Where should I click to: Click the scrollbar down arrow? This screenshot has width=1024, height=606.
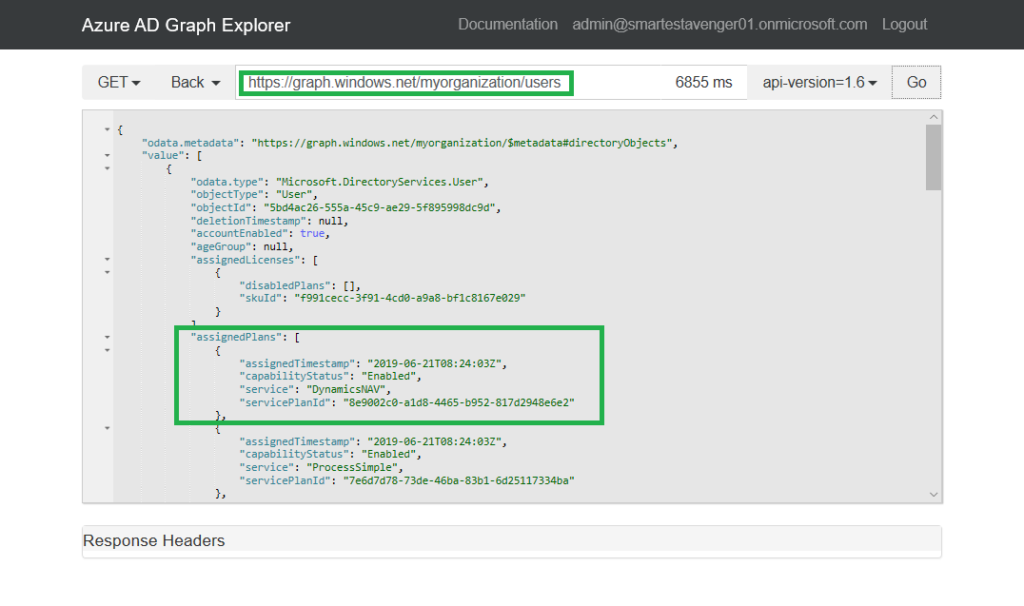(x=933, y=493)
